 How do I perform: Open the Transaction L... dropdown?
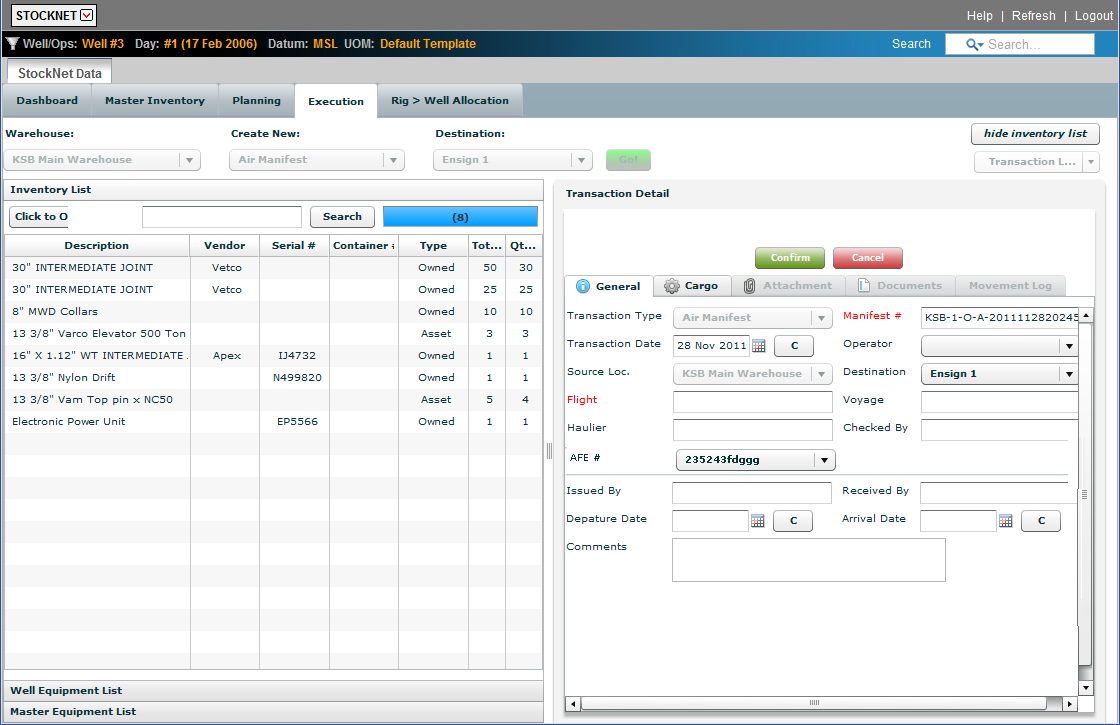pos(1091,162)
